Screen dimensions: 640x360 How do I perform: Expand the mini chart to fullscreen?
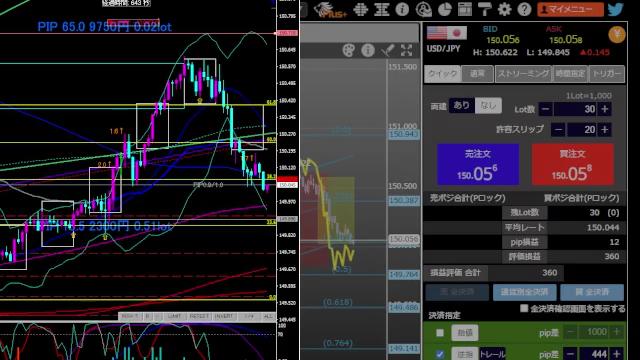coord(406,50)
